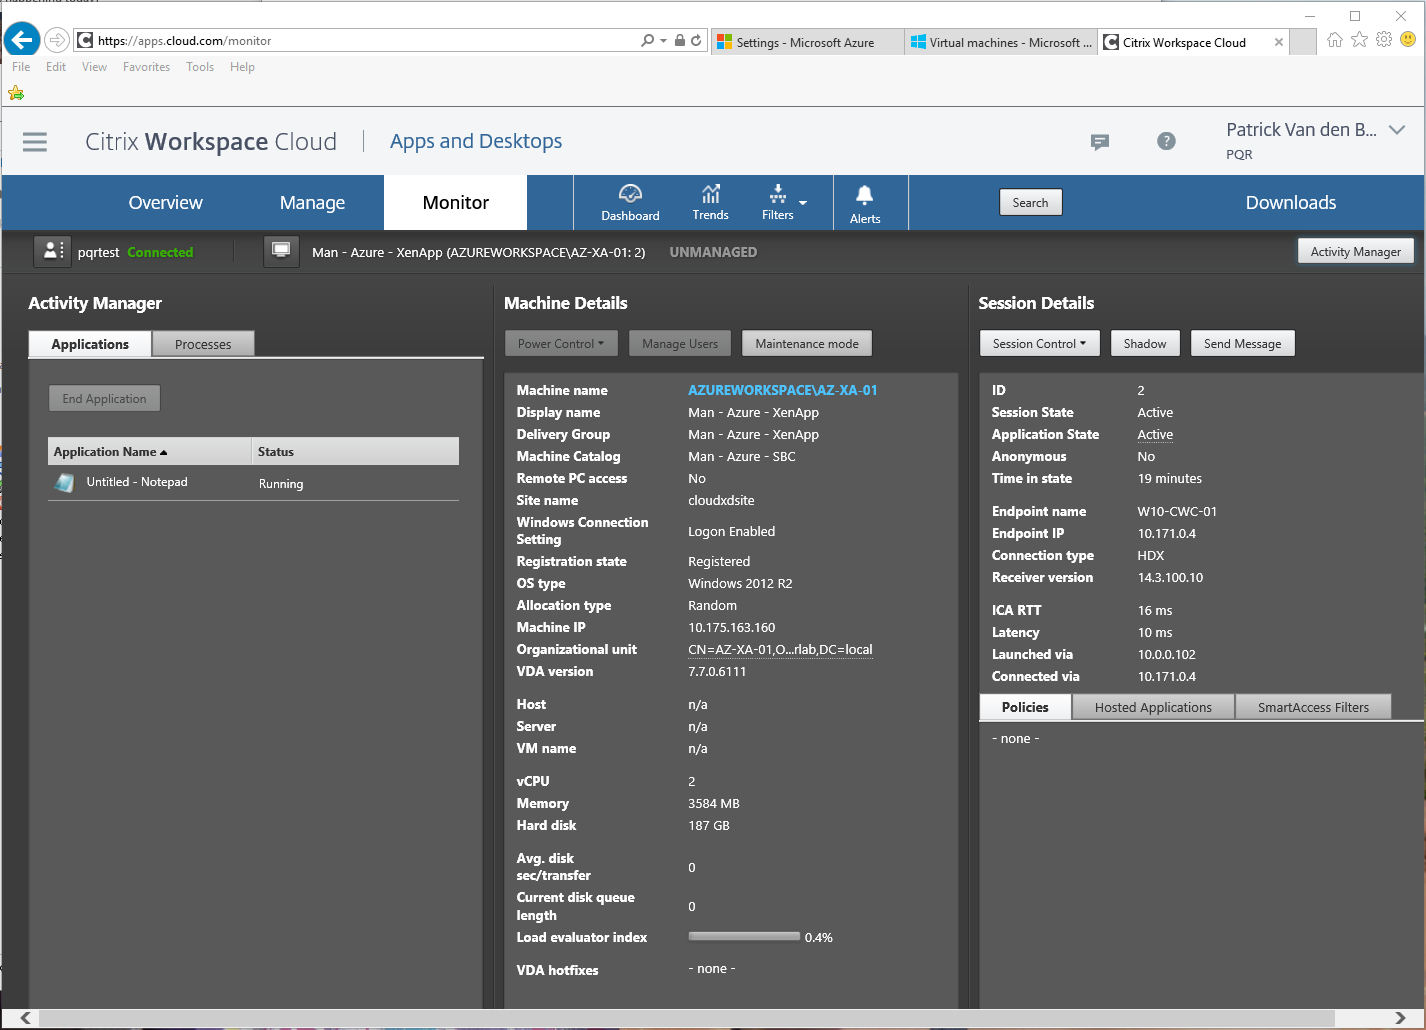This screenshot has height=1030, width=1426.
Task: Open the Dashboard view
Action: point(630,202)
